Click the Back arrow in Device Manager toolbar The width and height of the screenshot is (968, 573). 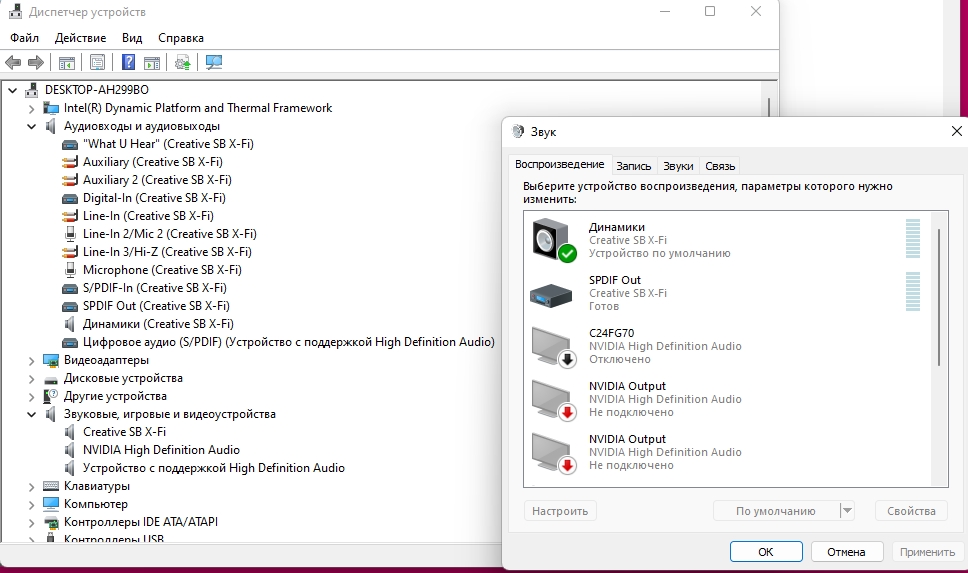[x=13, y=62]
